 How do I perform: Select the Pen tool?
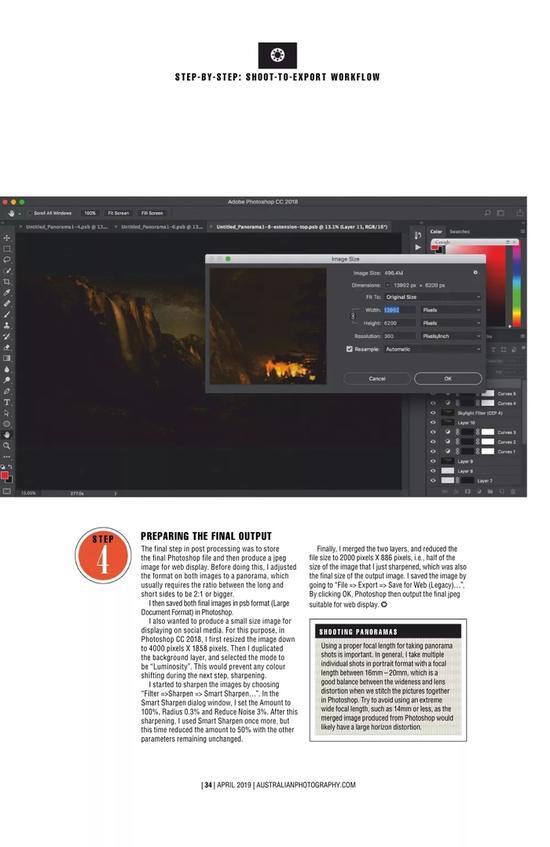(6, 391)
